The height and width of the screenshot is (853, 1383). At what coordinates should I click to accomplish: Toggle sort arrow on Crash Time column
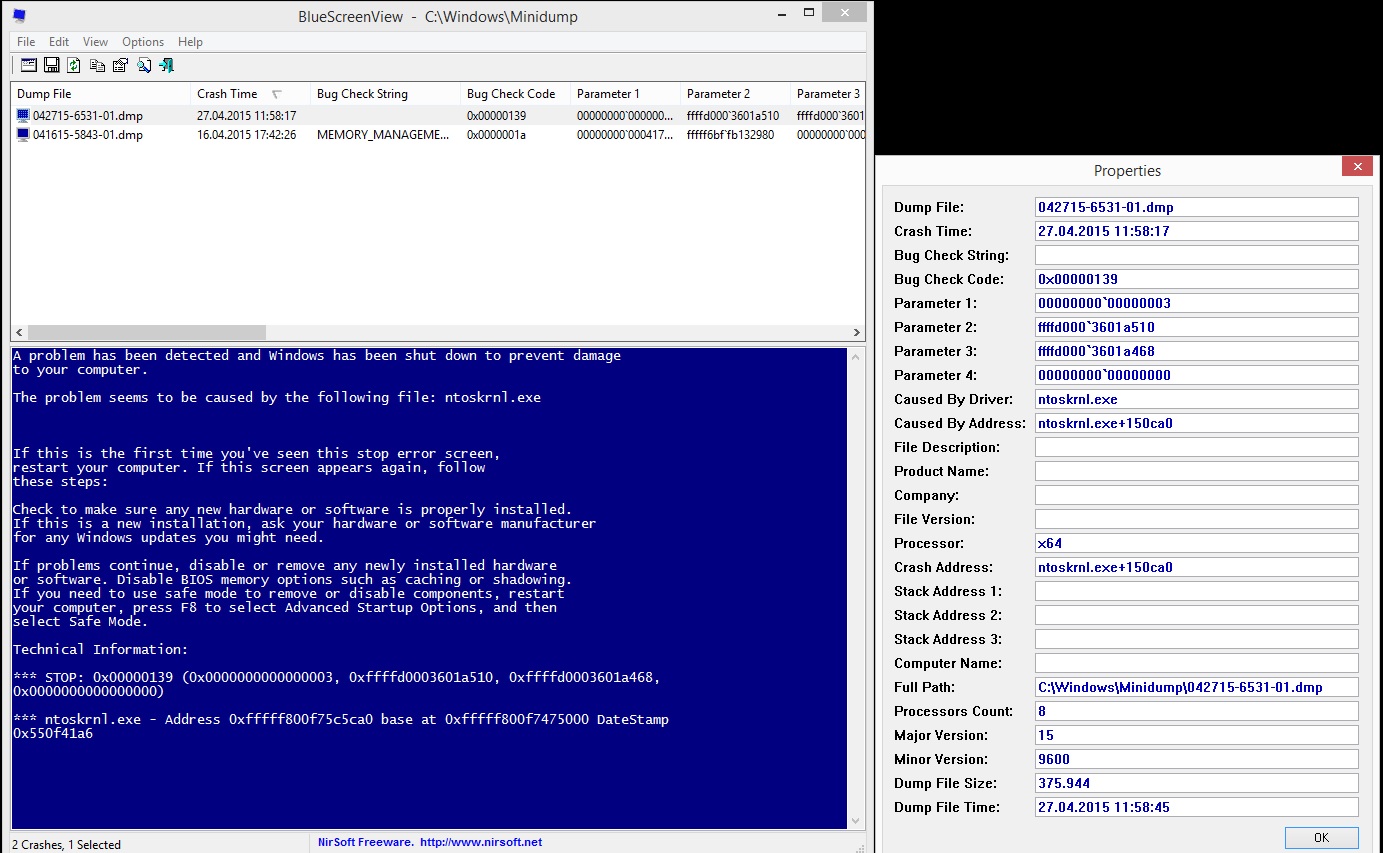click(277, 94)
